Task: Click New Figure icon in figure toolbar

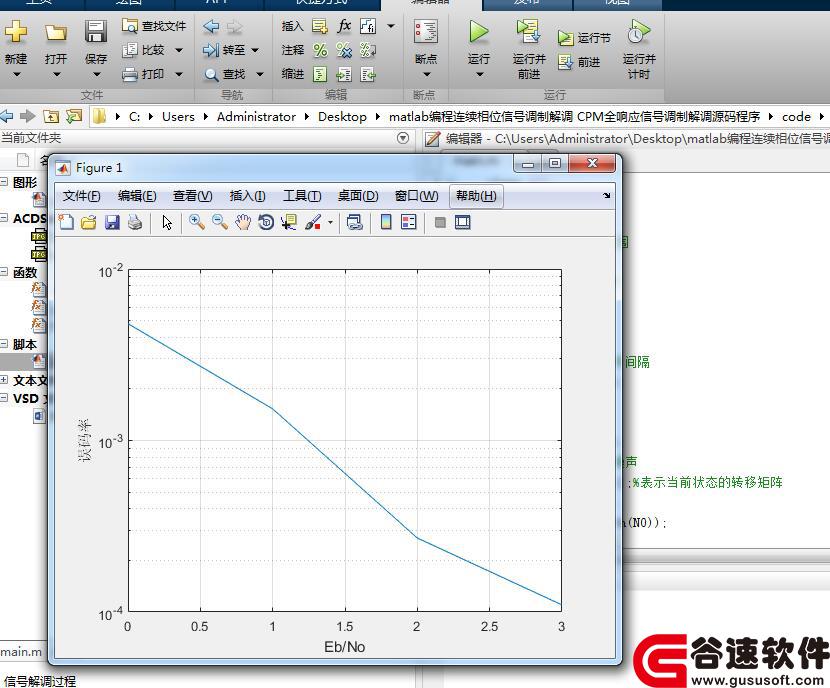Action: [x=66, y=222]
